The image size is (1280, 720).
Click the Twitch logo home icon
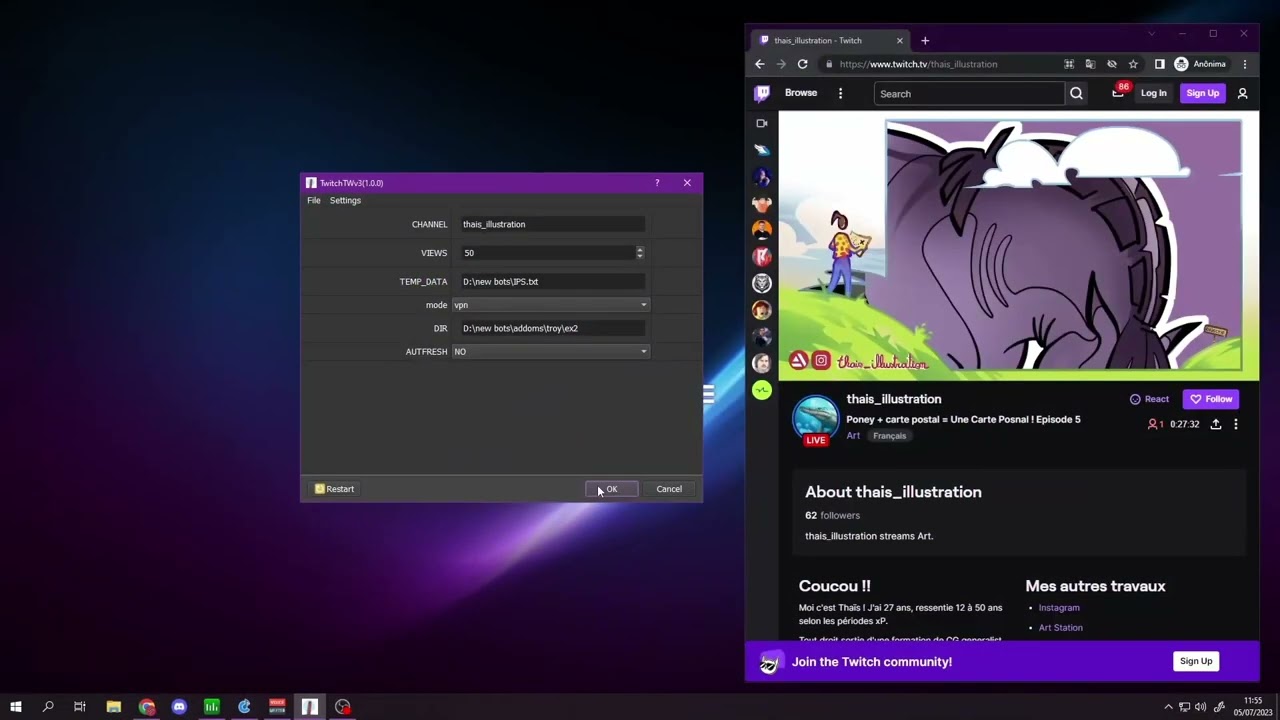pyautogui.click(x=762, y=93)
